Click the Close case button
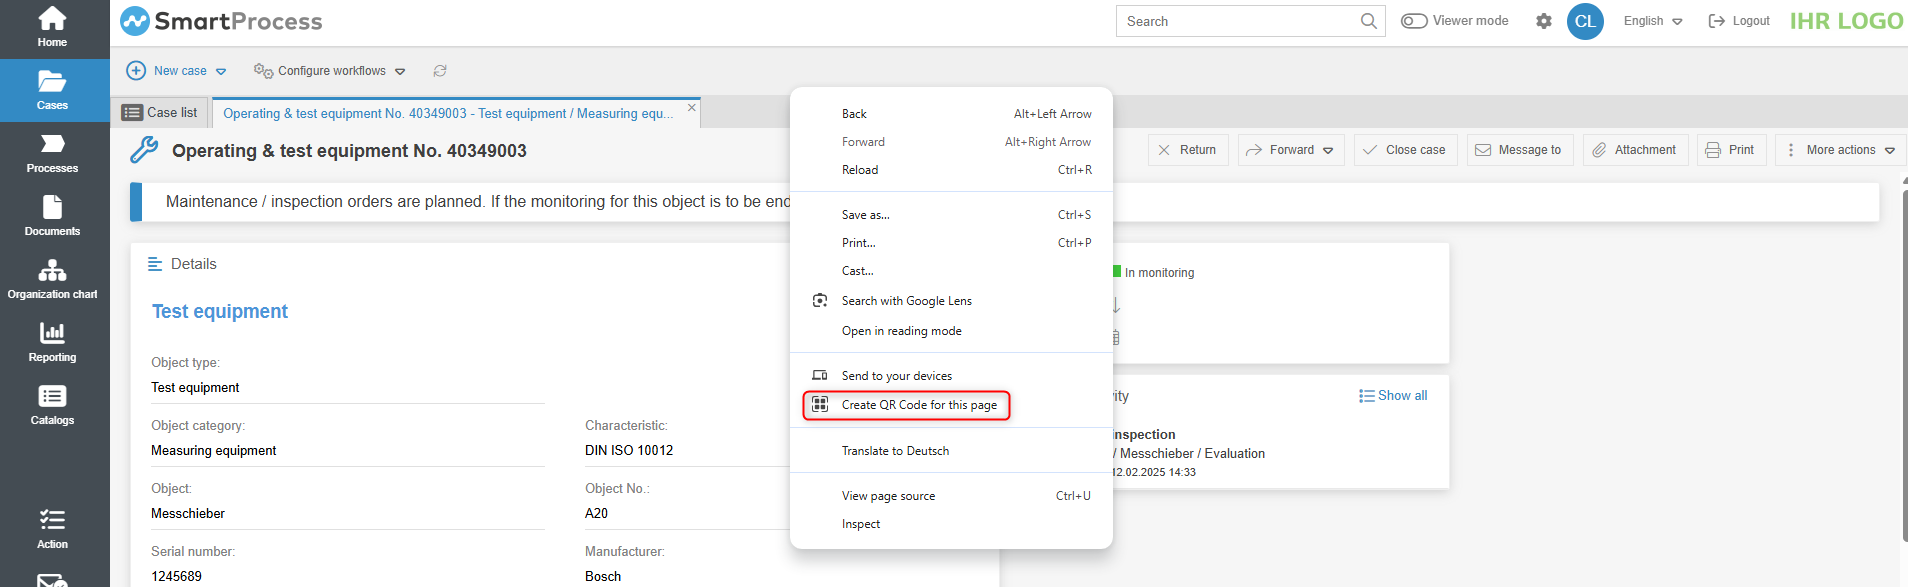The height and width of the screenshot is (587, 1908). click(1405, 150)
